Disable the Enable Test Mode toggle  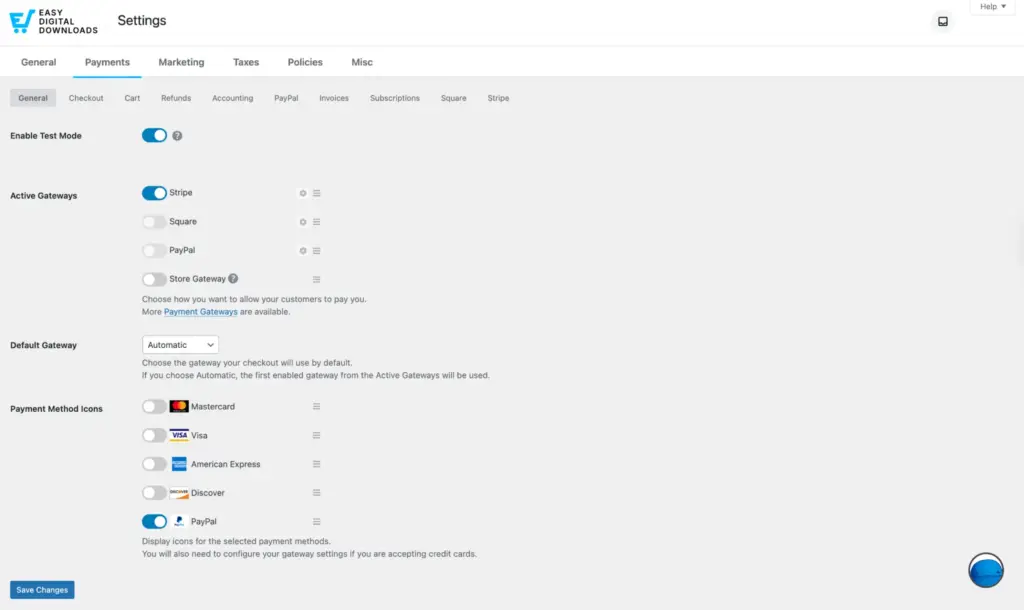pos(154,135)
